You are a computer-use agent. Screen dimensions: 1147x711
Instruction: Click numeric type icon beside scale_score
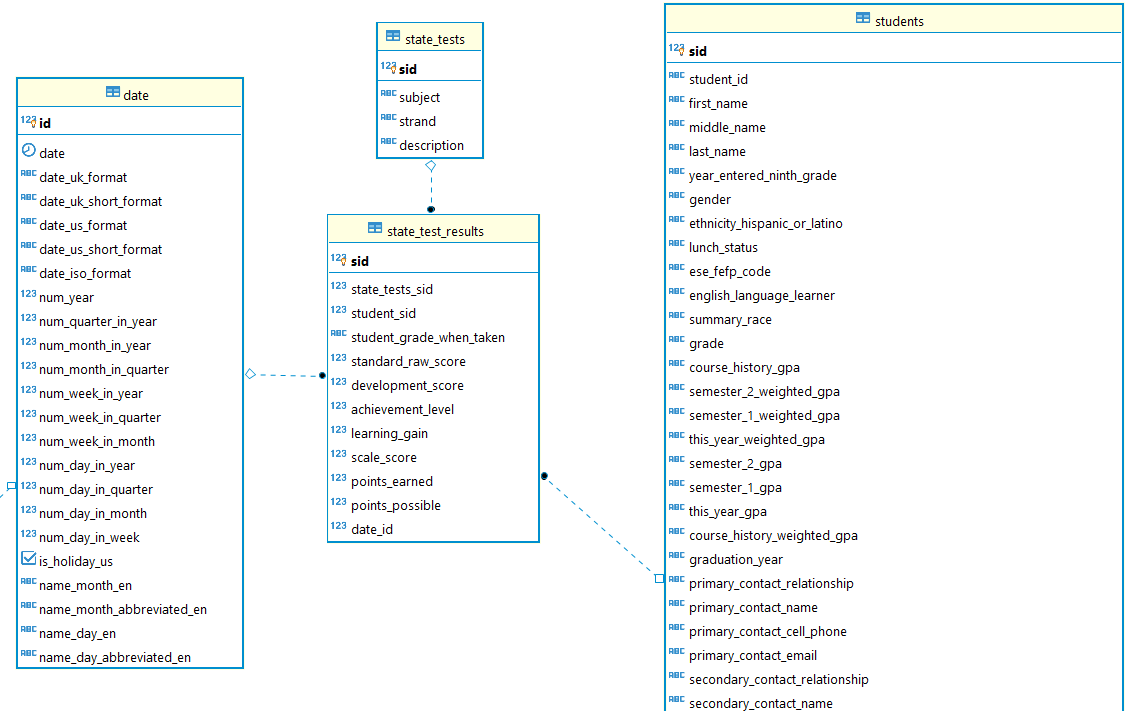[x=338, y=456]
